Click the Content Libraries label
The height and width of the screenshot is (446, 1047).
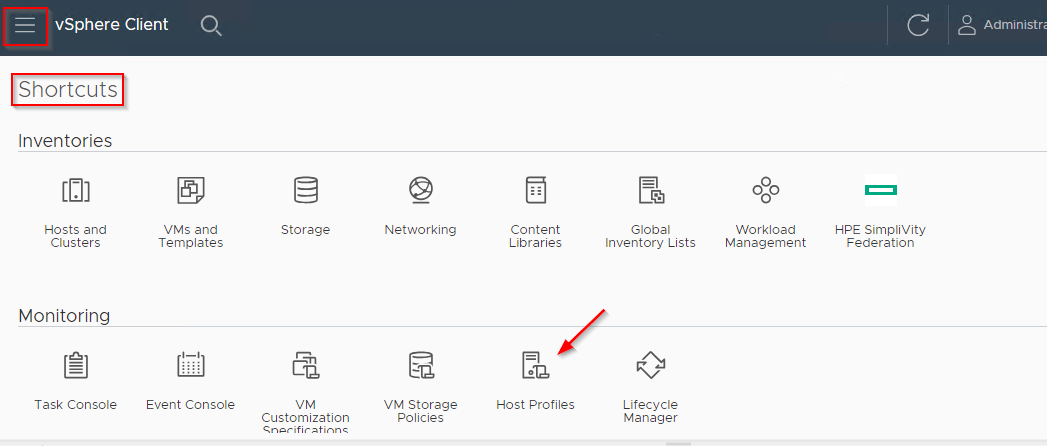[536, 236]
